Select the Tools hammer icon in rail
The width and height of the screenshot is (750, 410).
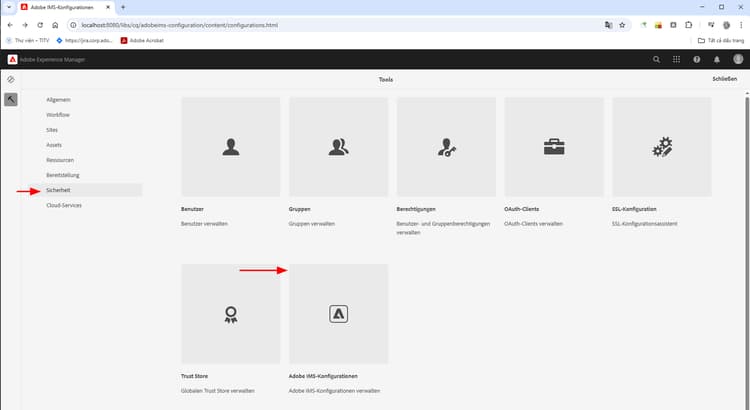[x=11, y=100]
